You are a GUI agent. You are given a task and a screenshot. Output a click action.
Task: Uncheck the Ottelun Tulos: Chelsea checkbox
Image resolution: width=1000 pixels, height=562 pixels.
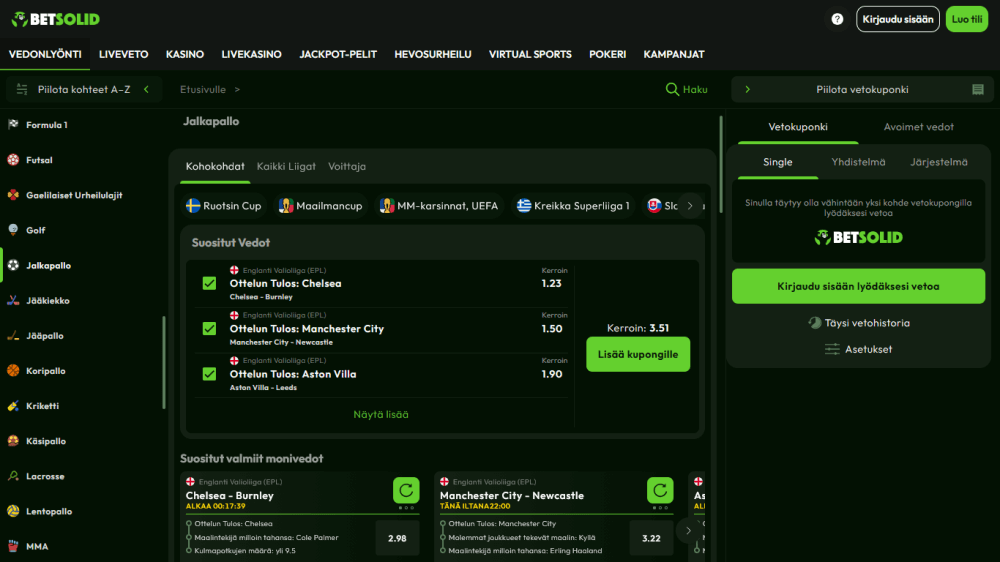[x=209, y=283]
